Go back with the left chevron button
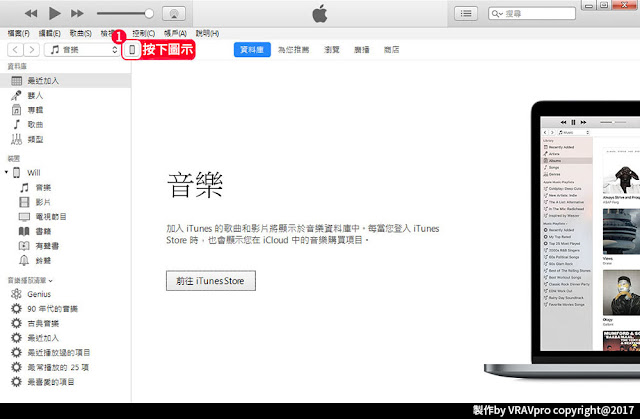 point(15,50)
